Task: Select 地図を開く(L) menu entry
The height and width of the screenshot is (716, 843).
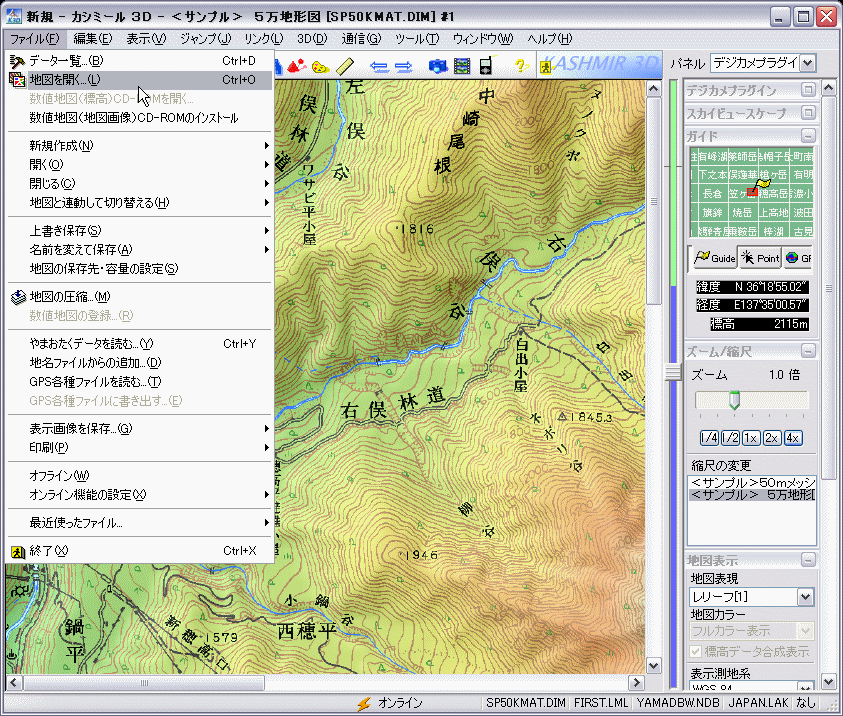Action: [x=140, y=80]
